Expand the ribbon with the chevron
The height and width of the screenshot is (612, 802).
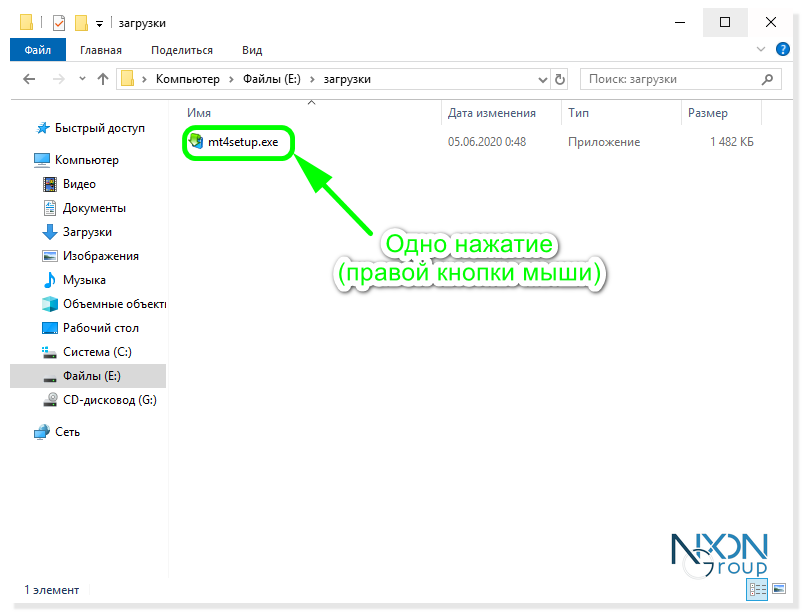[x=761, y=50]
